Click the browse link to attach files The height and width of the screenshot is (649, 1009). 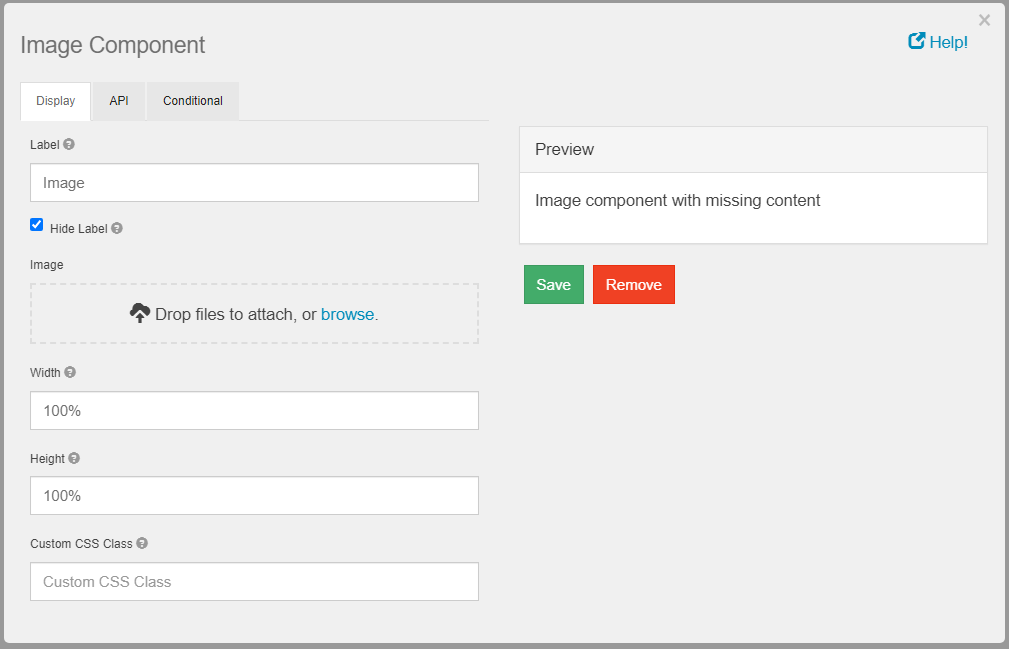click(x=347, y=314)
